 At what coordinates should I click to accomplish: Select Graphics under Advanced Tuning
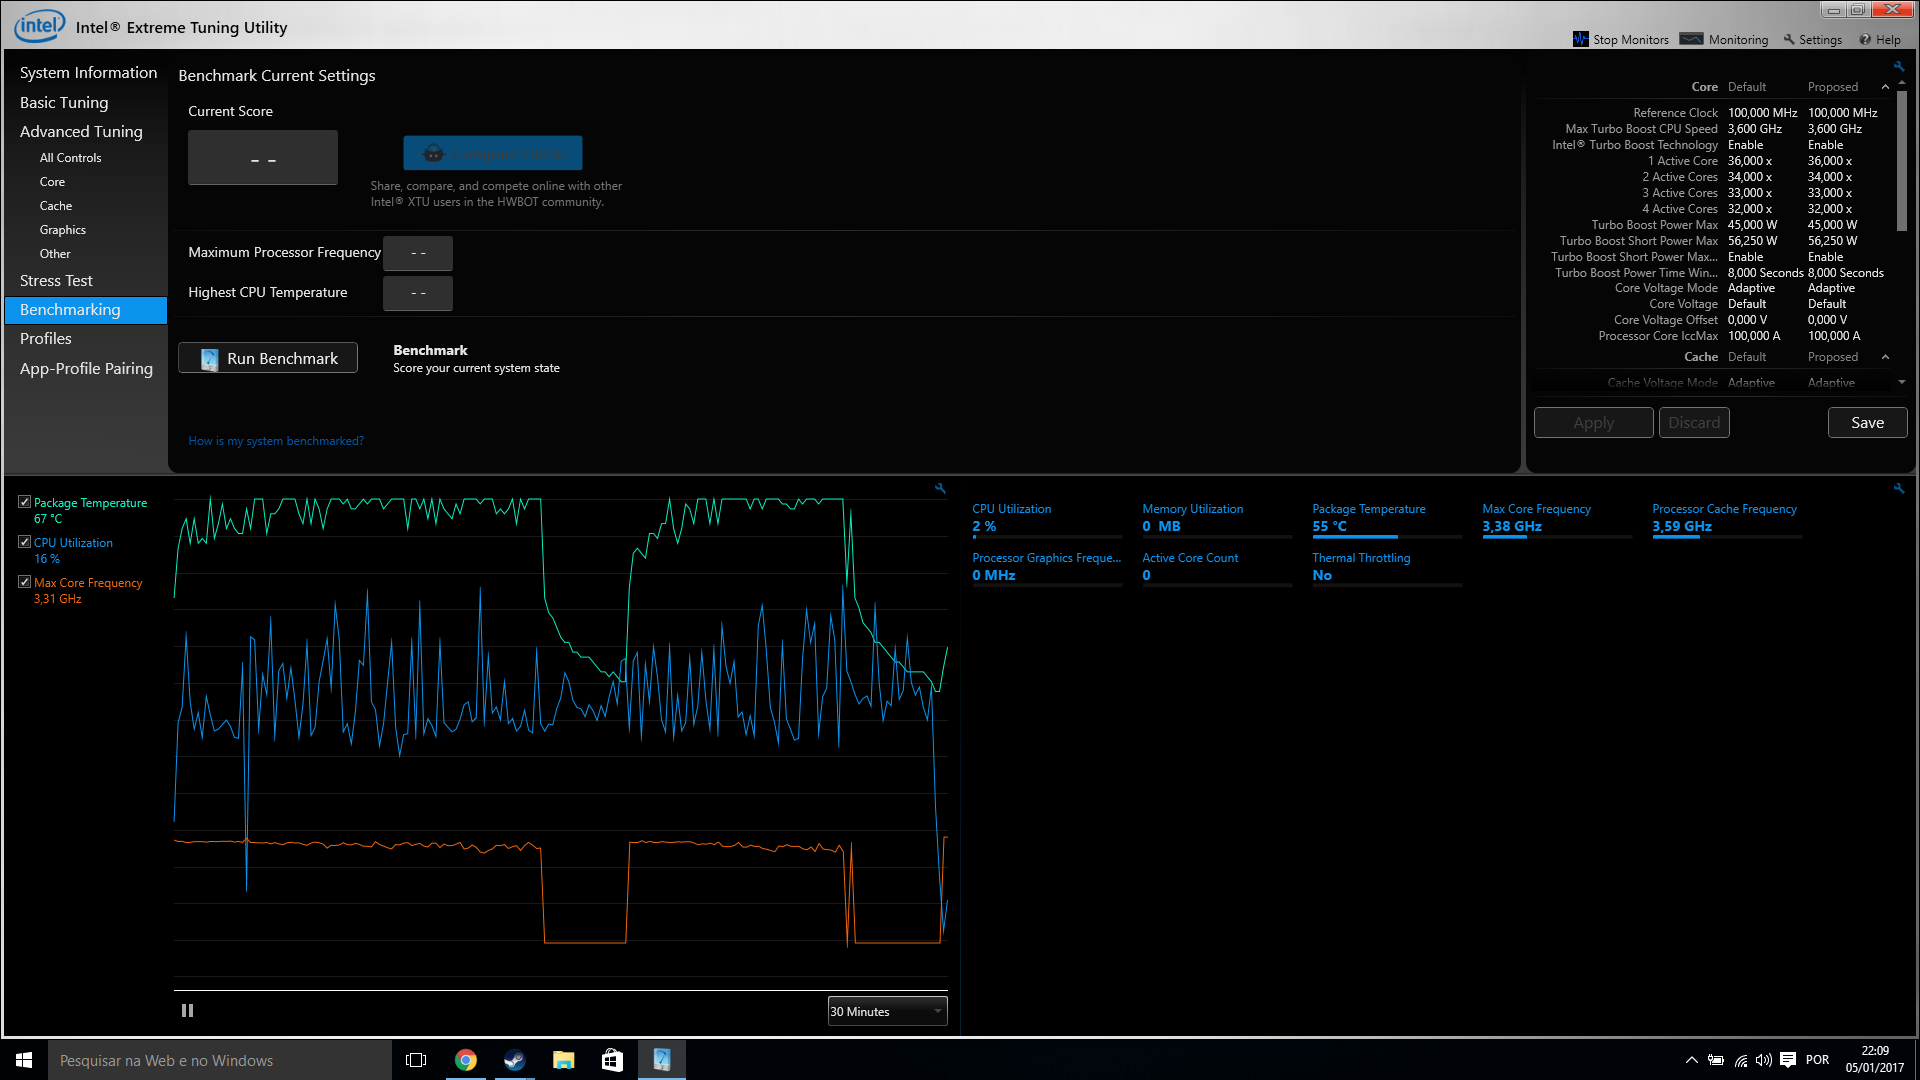[63, 230]
